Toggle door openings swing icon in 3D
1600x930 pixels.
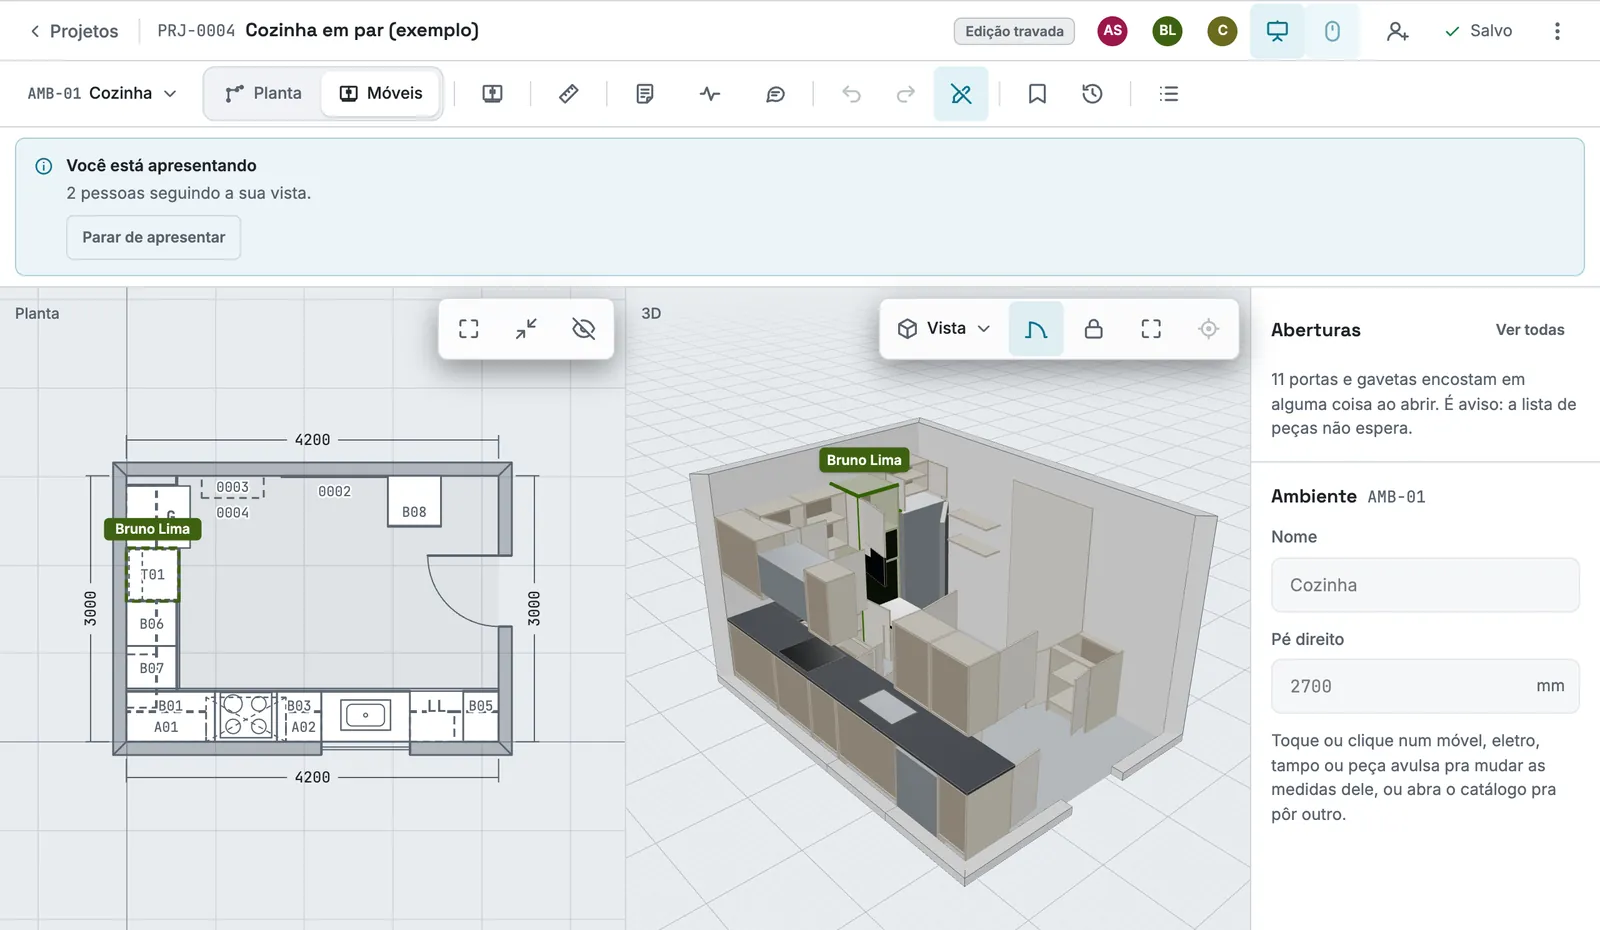click(x=1036, y=329)
